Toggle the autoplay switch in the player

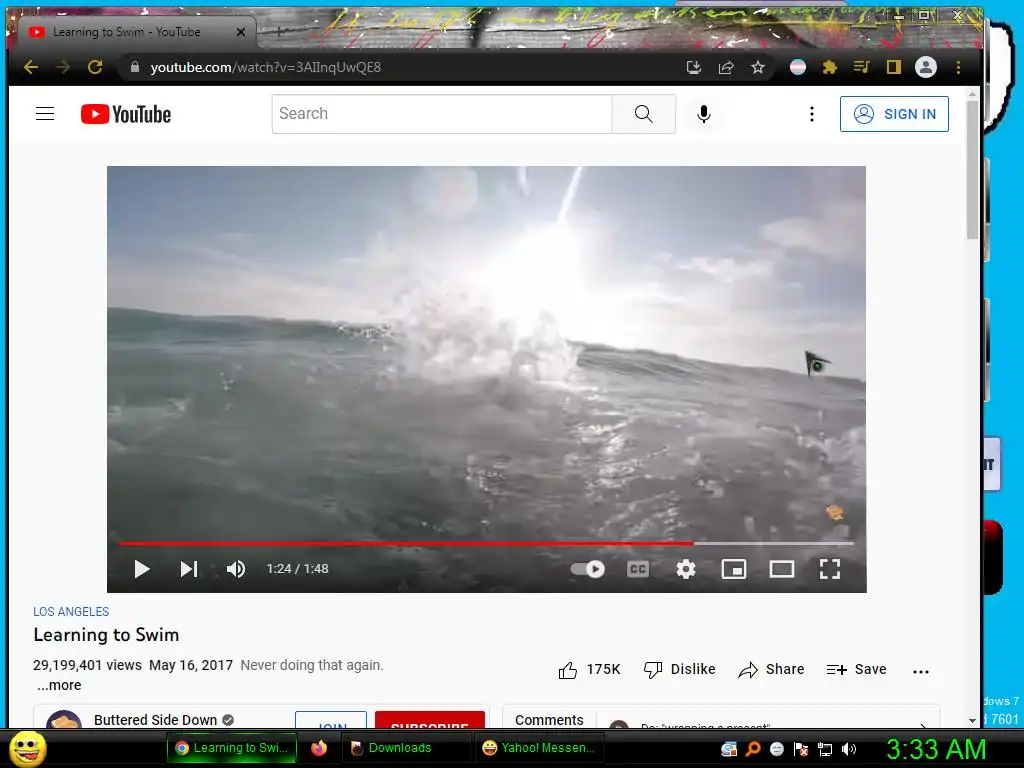coord(588,569)
